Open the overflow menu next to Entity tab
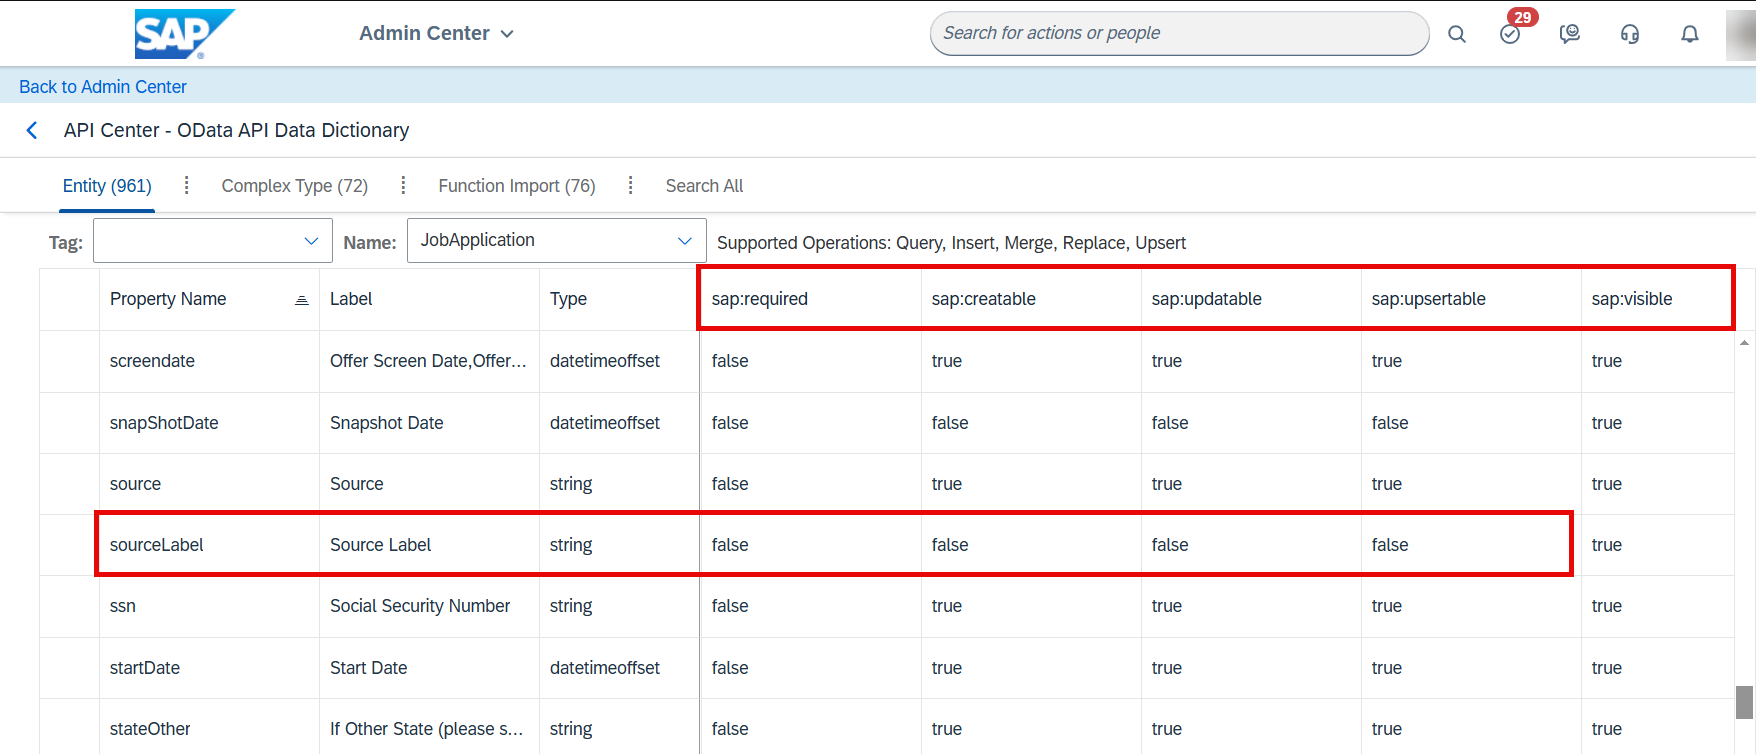 click(x=186, y=185)
